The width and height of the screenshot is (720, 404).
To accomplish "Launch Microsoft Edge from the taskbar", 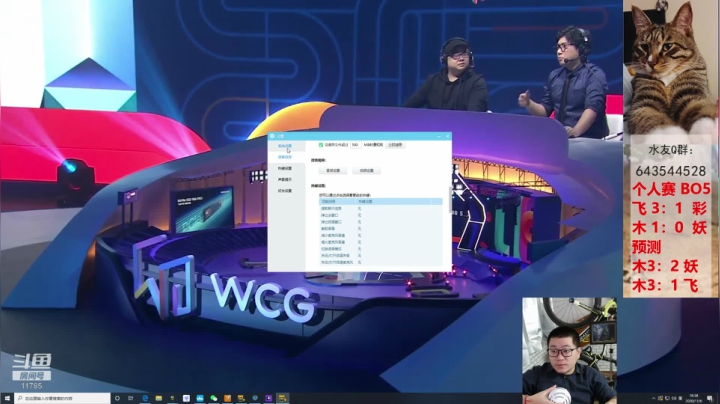I will pos(145,398).
